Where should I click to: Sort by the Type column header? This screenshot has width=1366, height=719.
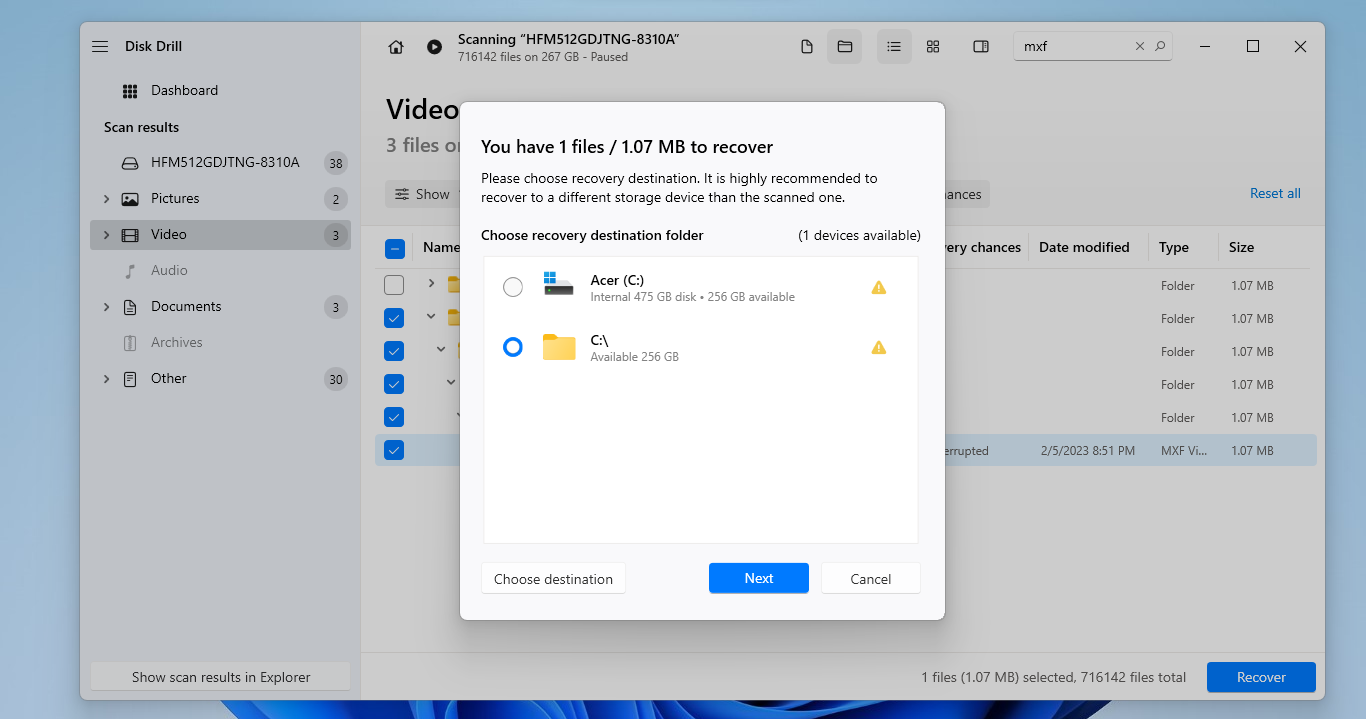(1174, 248)
